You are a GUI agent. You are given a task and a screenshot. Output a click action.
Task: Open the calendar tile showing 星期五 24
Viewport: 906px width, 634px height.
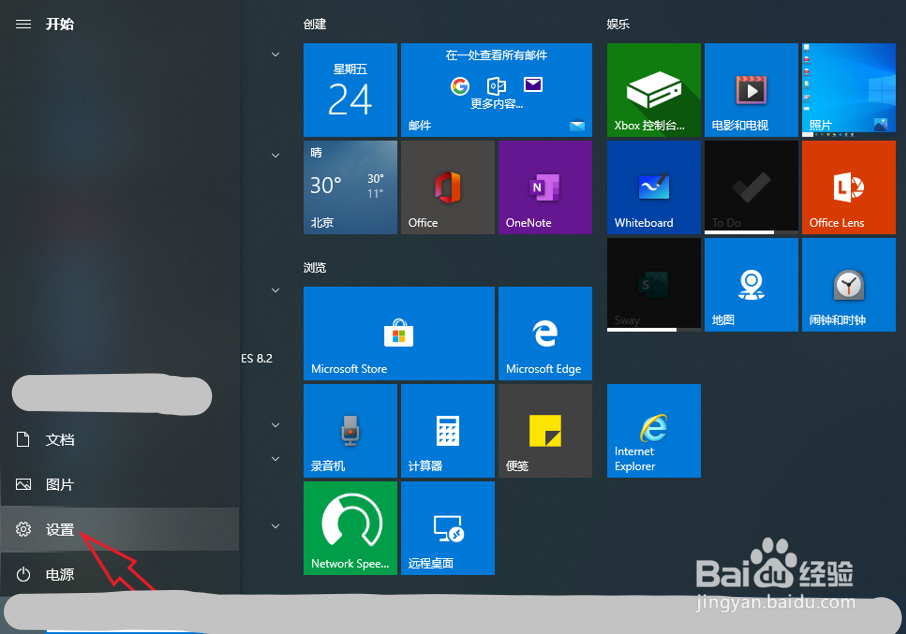350,90
